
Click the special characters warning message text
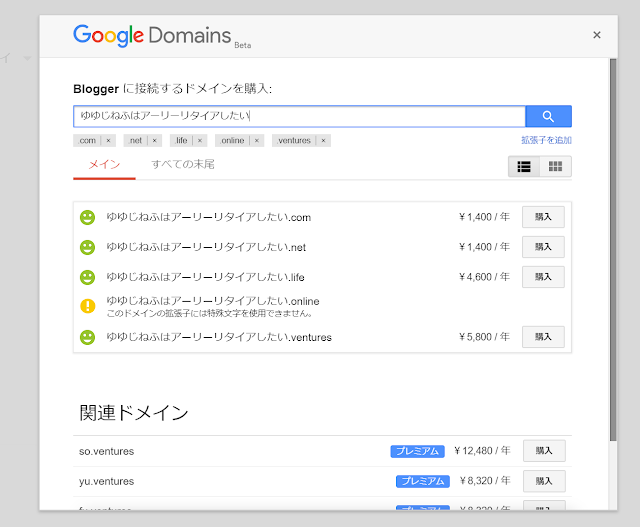(210, 314)
